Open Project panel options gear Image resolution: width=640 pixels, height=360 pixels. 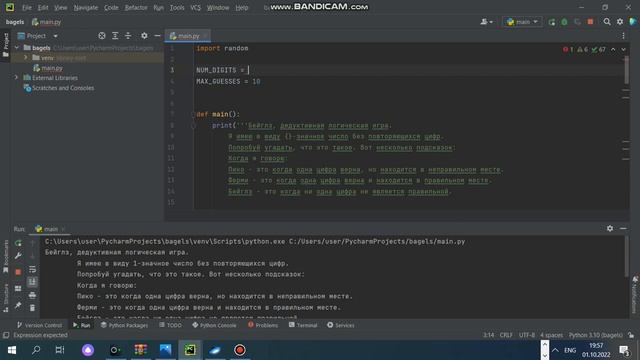pyautogui.click(x=144, y=36)
